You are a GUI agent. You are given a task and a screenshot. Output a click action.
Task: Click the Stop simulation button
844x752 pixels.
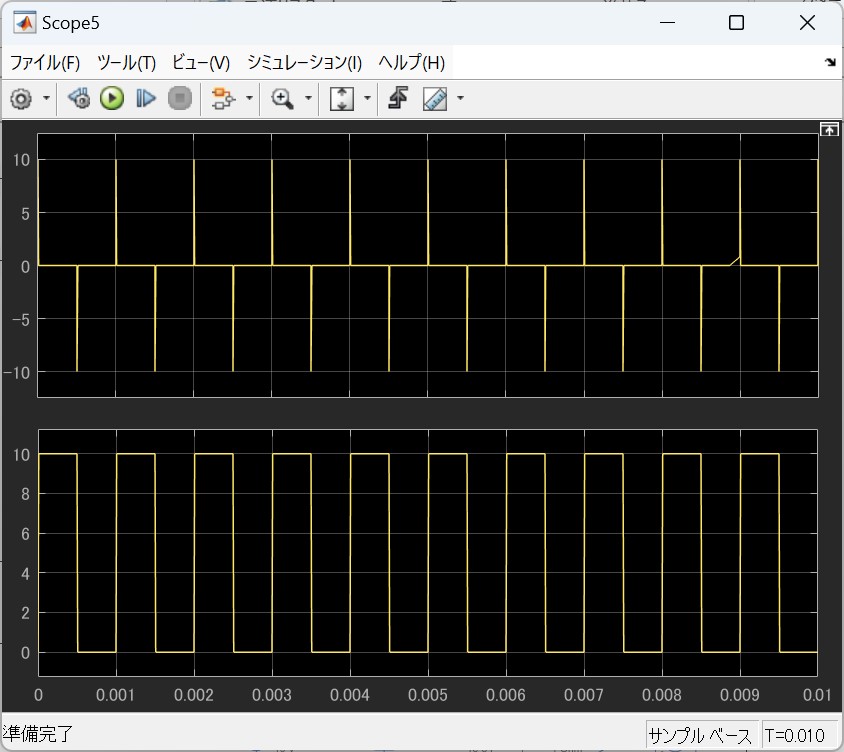click(179, 98)
